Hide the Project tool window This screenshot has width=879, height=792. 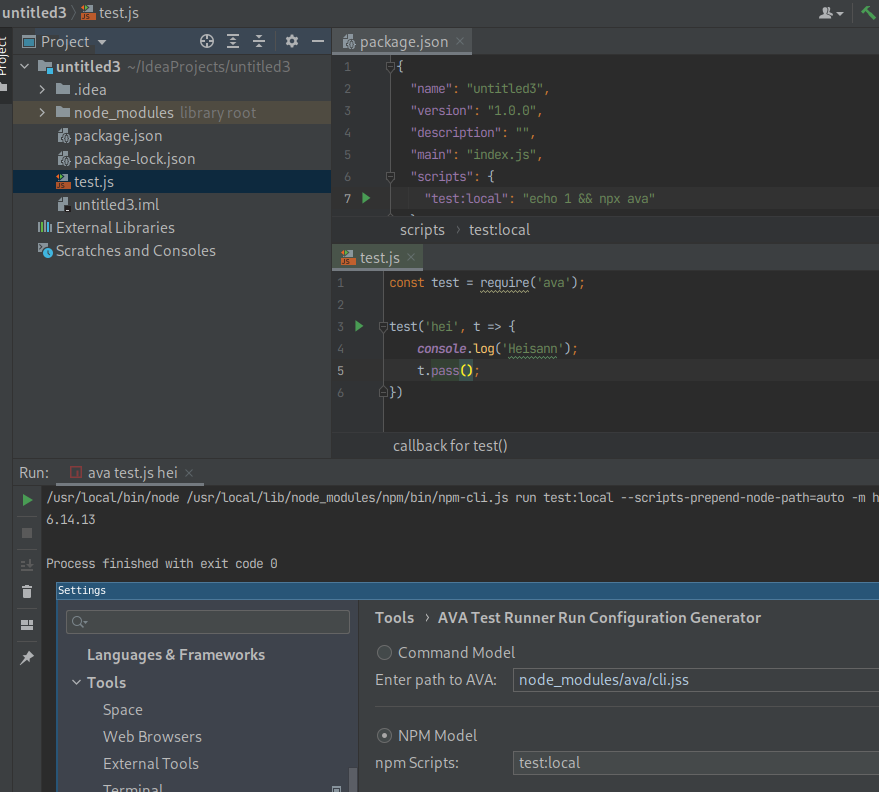point(318,41)
